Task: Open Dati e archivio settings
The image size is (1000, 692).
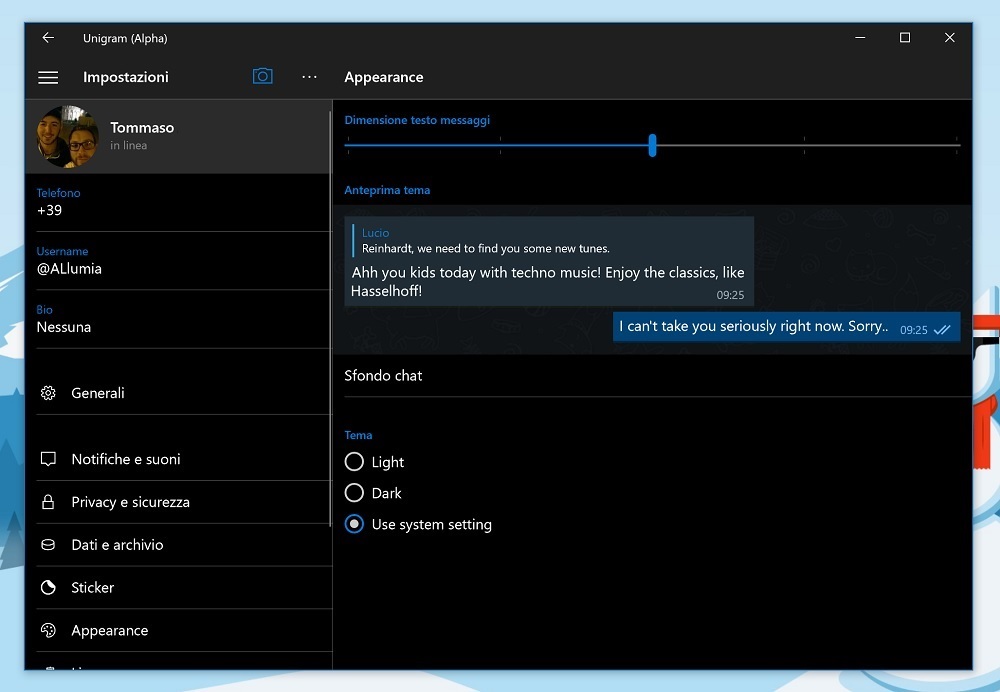Action: [x=184, y=545]
